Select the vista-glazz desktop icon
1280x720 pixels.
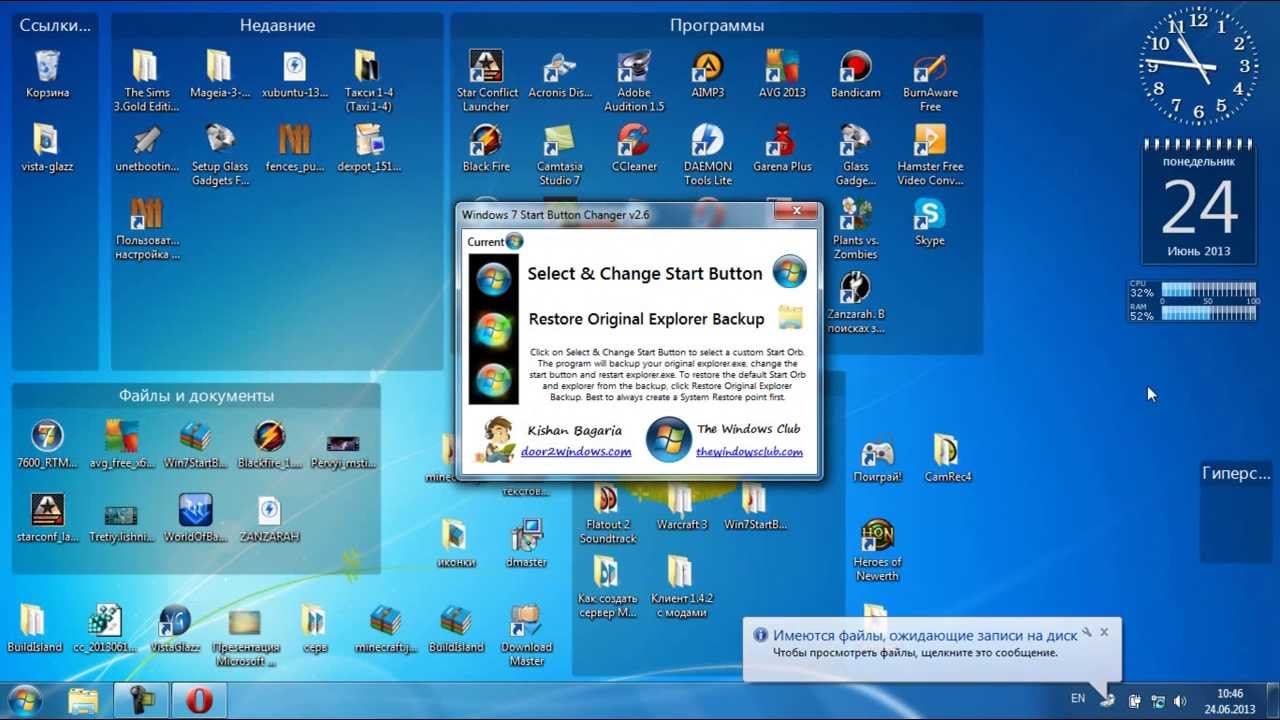pos(47,148)
